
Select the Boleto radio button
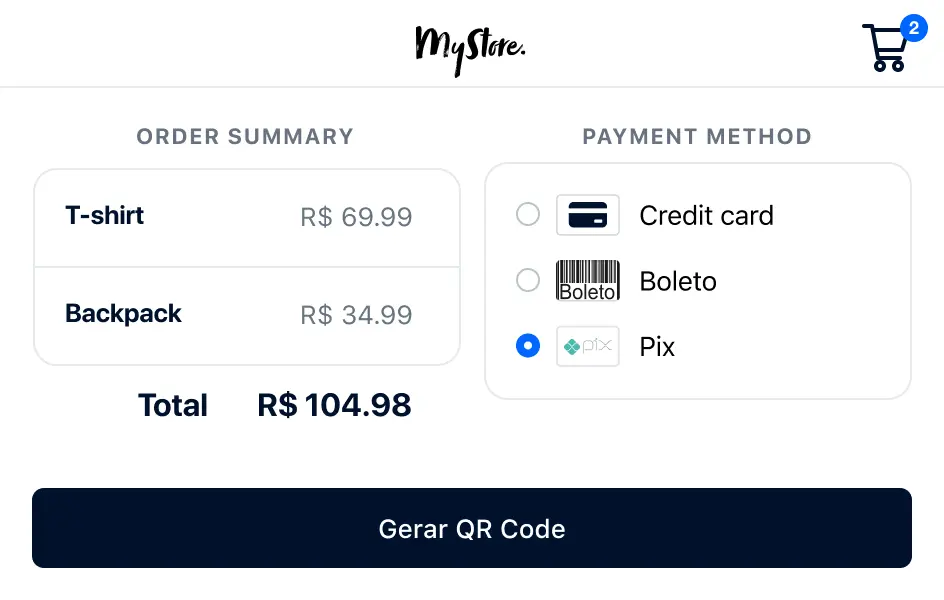(x=527, y=281)
